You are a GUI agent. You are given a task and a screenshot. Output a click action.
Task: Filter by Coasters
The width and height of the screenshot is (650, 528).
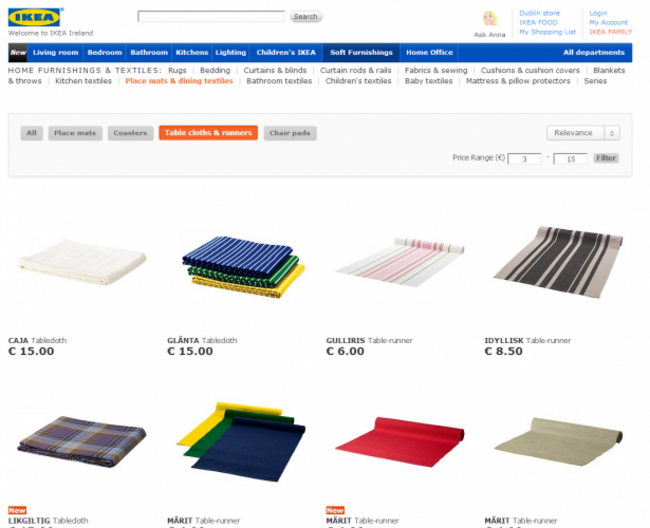131,133
